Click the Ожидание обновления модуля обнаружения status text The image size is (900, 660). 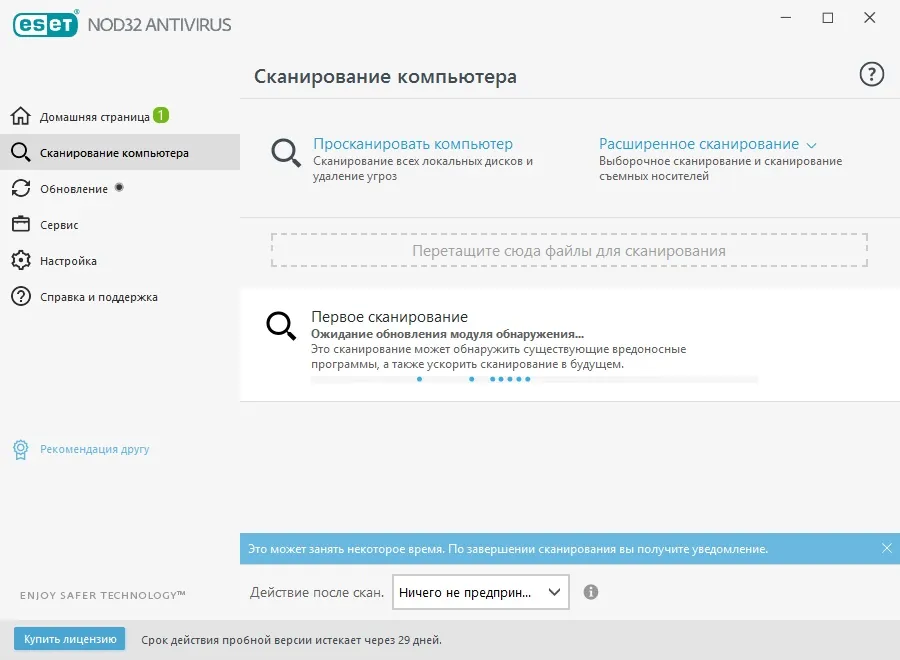click(x=447, y=334)
